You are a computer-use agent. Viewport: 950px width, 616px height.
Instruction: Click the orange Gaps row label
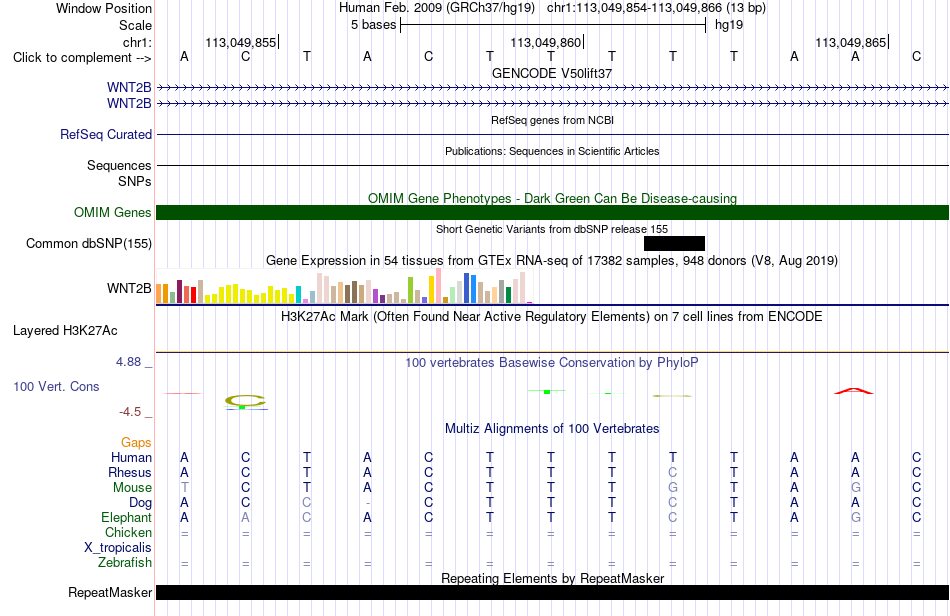pyautogui.click(x=136, y=443)
